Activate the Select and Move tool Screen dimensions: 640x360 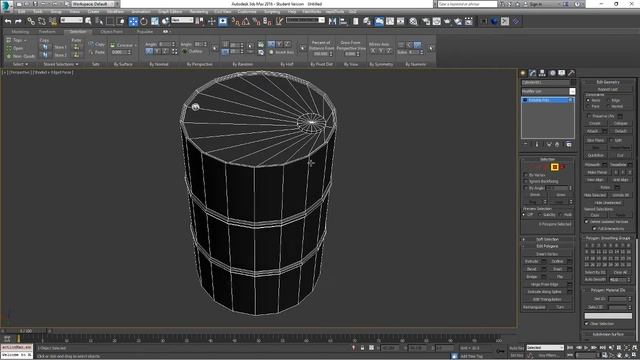pos(133,21)
